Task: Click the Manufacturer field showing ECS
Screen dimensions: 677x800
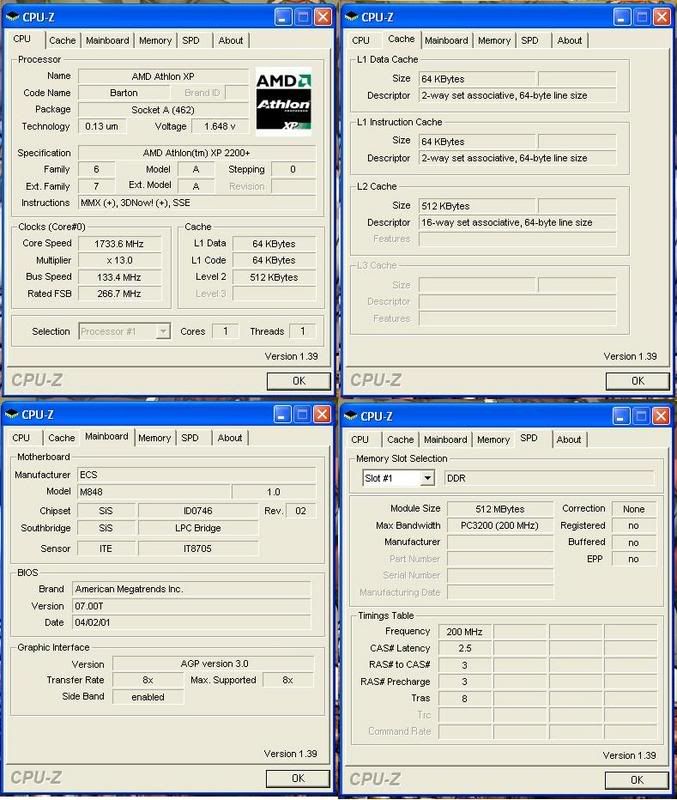Action: pos(196,475)
